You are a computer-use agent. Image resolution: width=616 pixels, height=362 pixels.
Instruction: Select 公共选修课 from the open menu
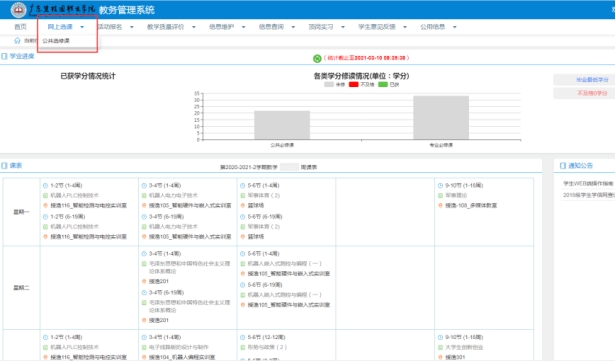[56, 40]
